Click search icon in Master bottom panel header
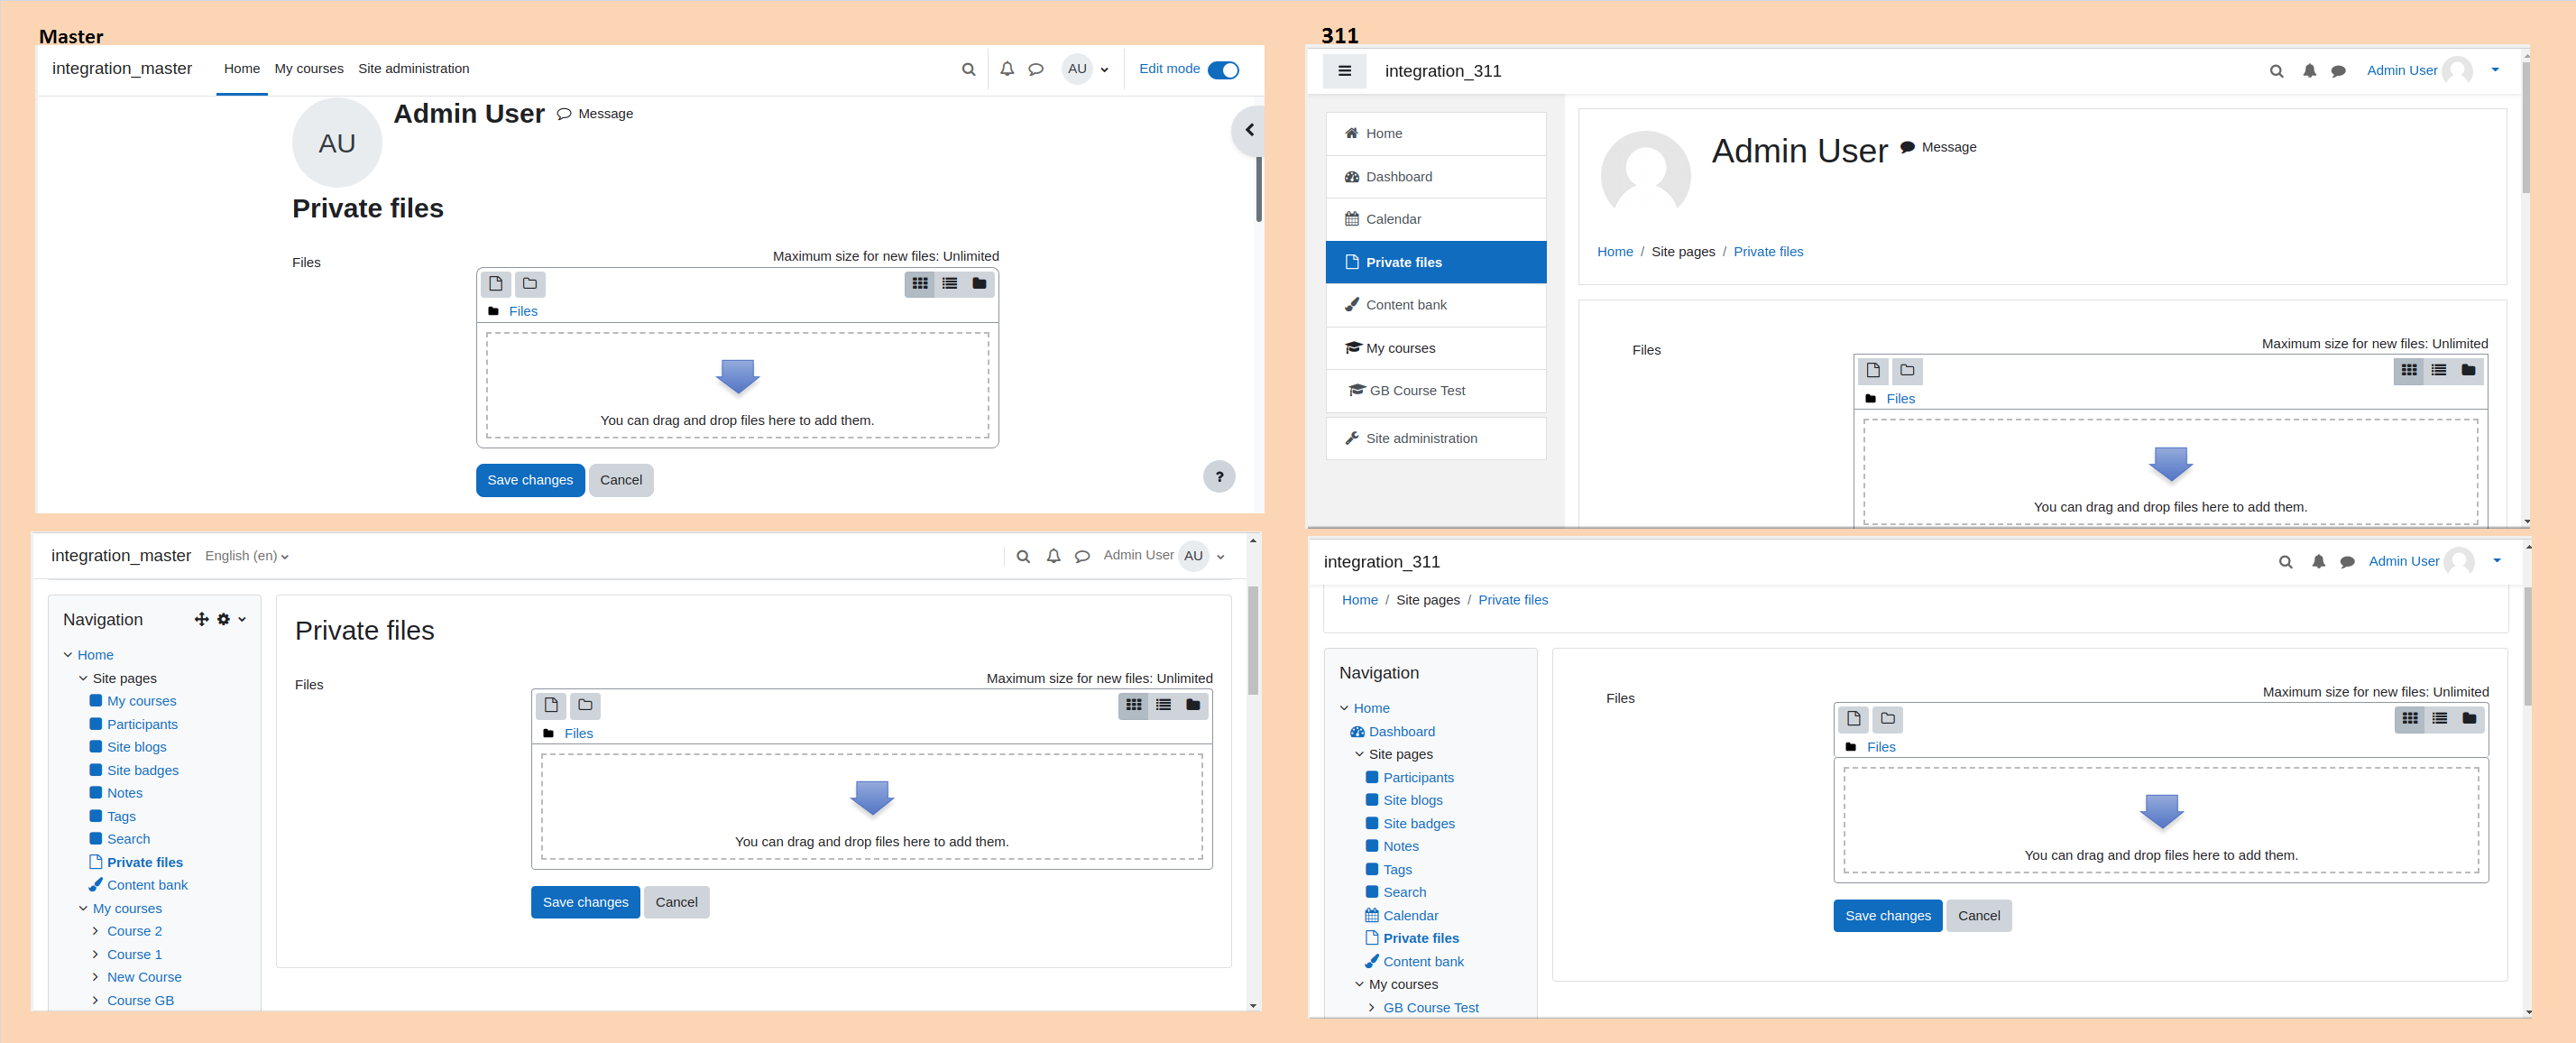The image size is (2576, 1043). [1023, 557]
